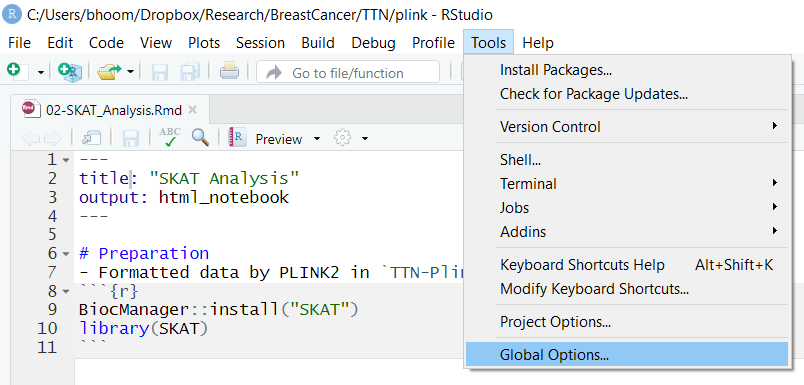Click the Find/Replace magnifier icon
This screenshot has width=804, height=385.
click(200, 137)
